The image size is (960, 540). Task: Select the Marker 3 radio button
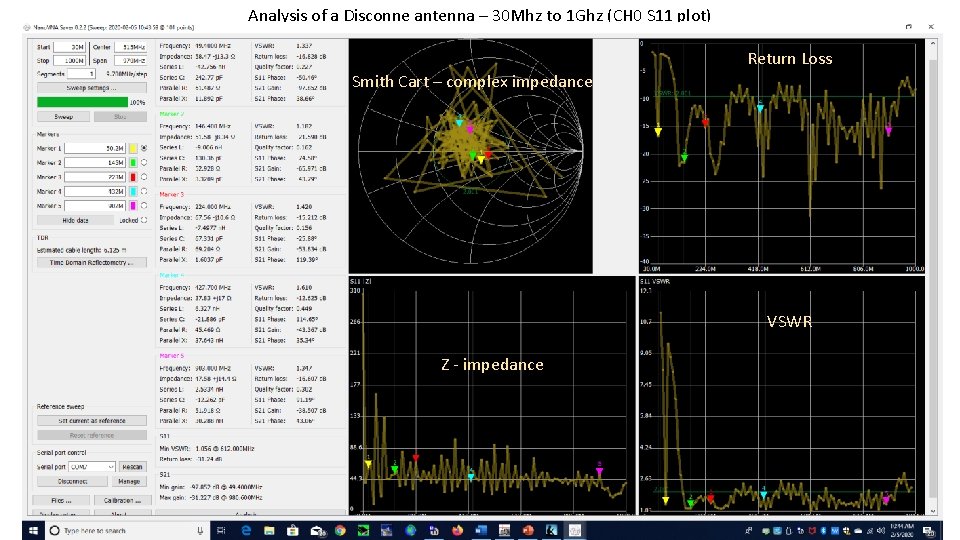[x=144, y=177]
